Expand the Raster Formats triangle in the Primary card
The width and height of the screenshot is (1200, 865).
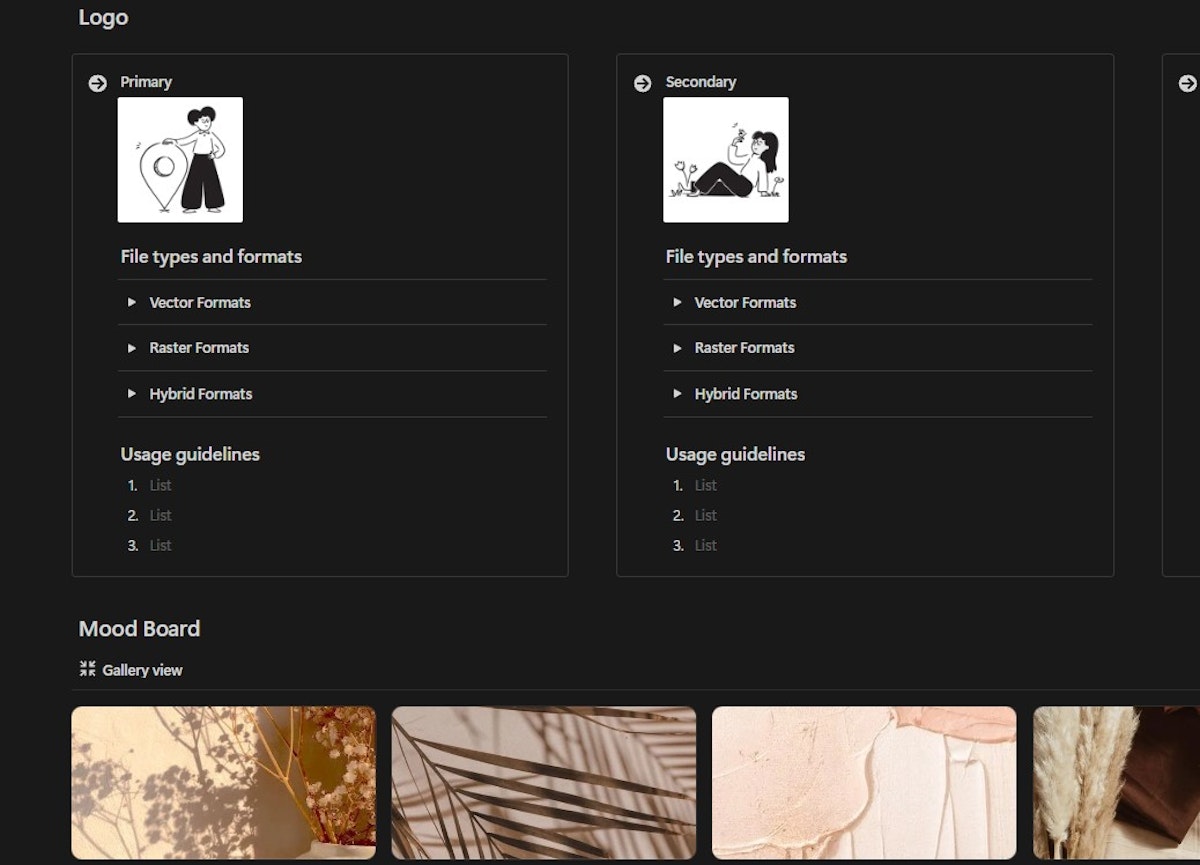tap(131, 348)
